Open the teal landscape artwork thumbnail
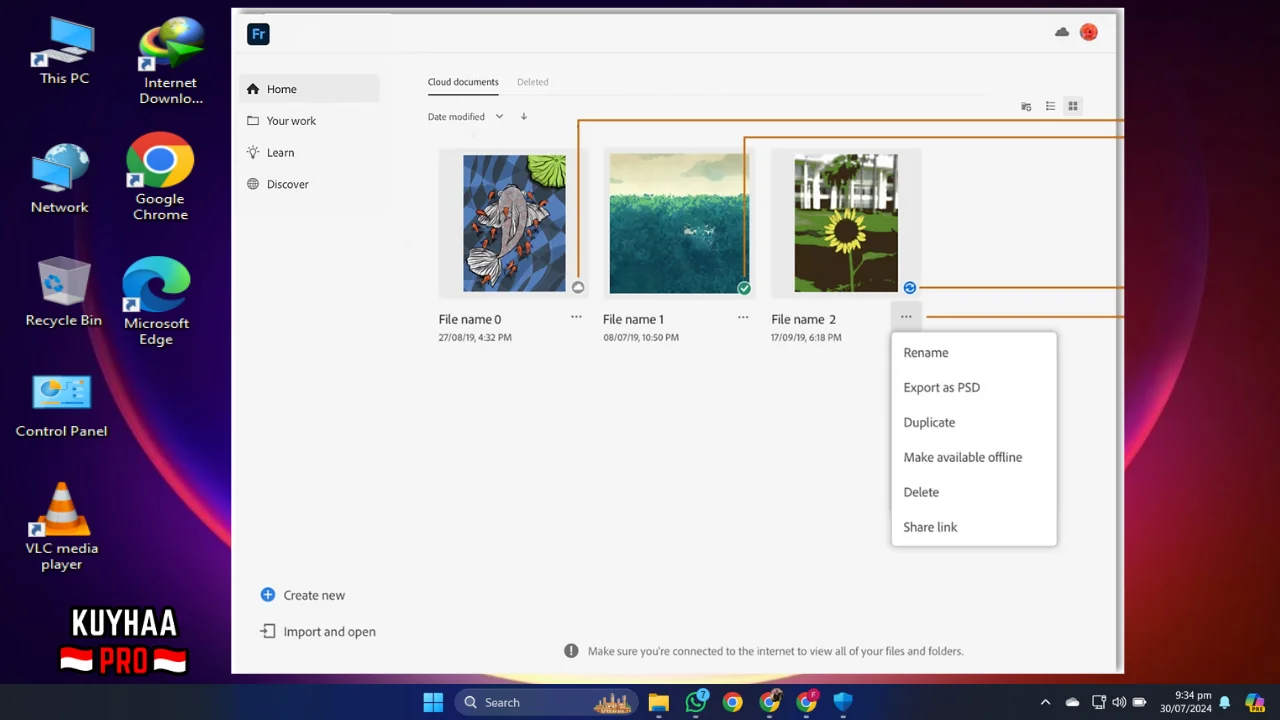 coord(679,223)
